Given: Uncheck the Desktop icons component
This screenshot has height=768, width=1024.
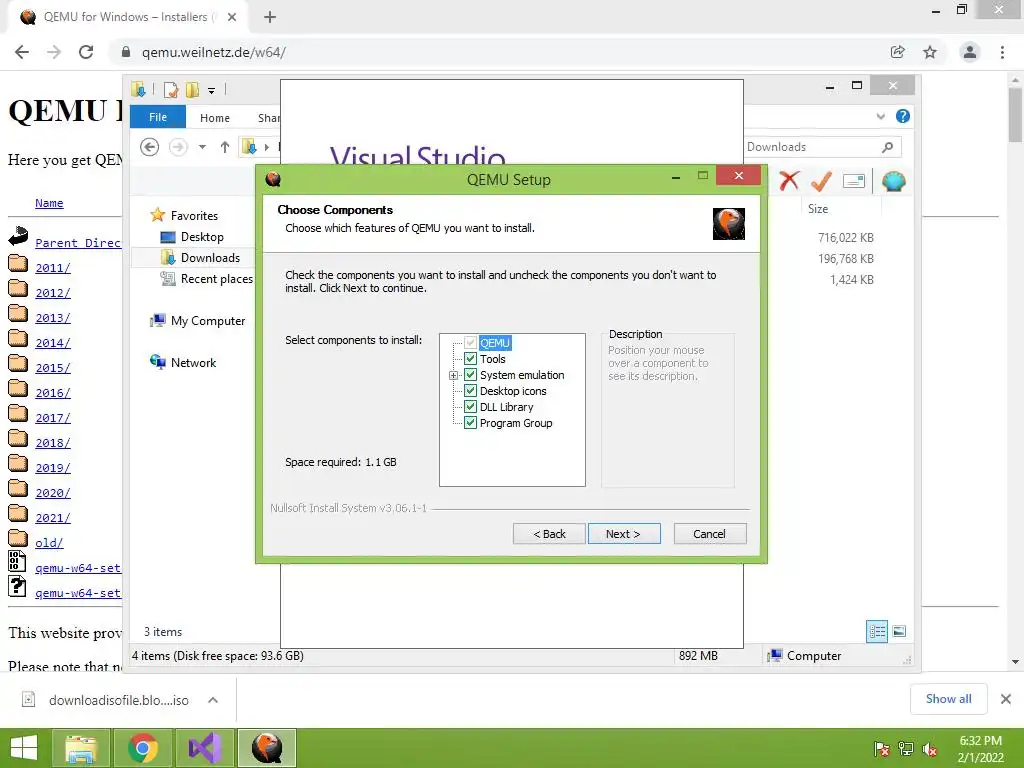Looking at the screenshot, I should 470,391.
